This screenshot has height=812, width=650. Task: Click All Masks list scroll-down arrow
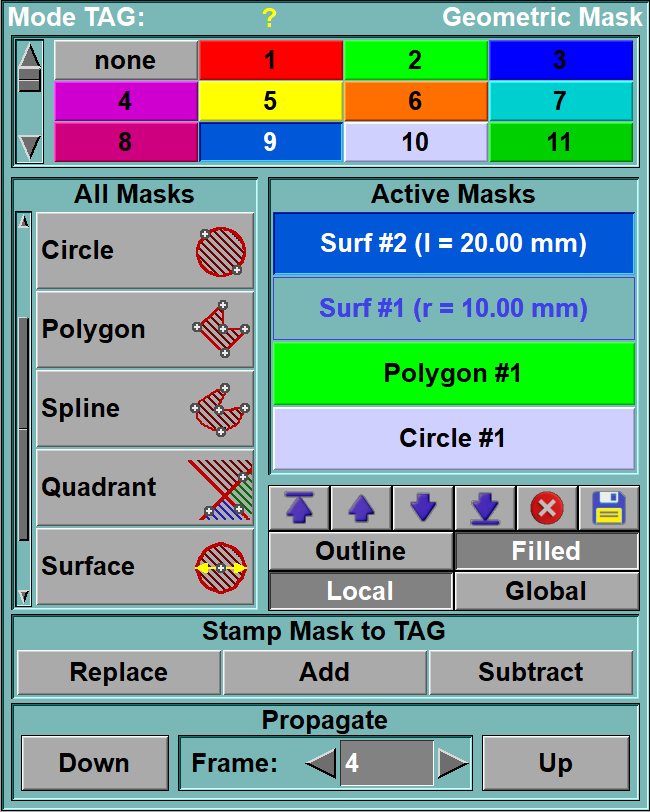(24, 597)
